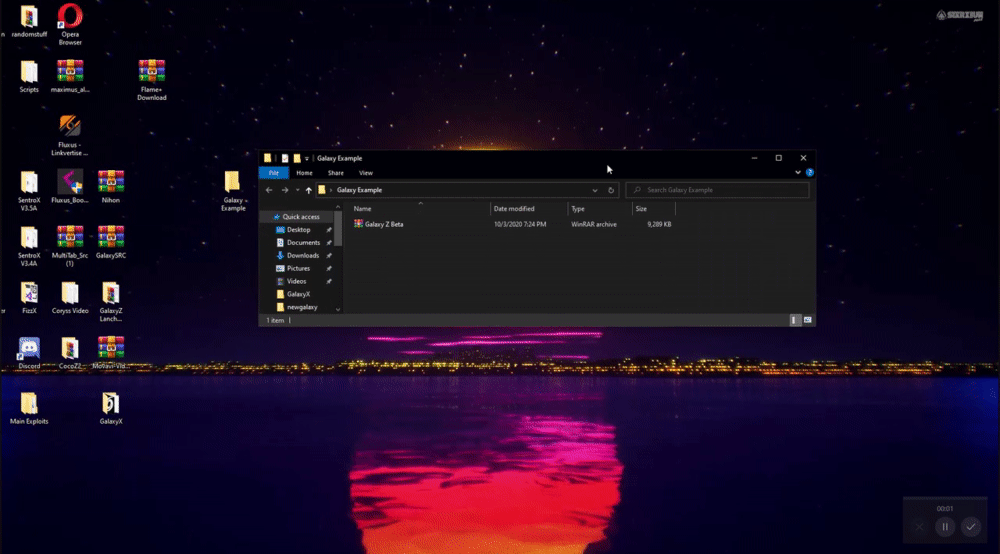
Task: Select Main Exploits desktop folder
Action: coord(29,408)
